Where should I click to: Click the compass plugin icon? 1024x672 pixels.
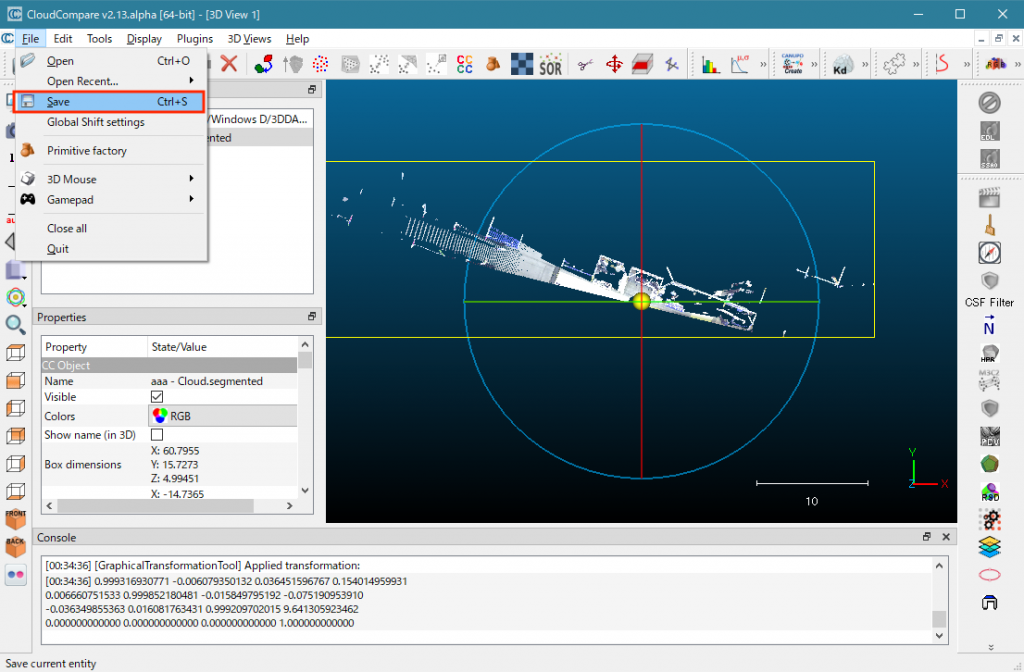point(989,253)
